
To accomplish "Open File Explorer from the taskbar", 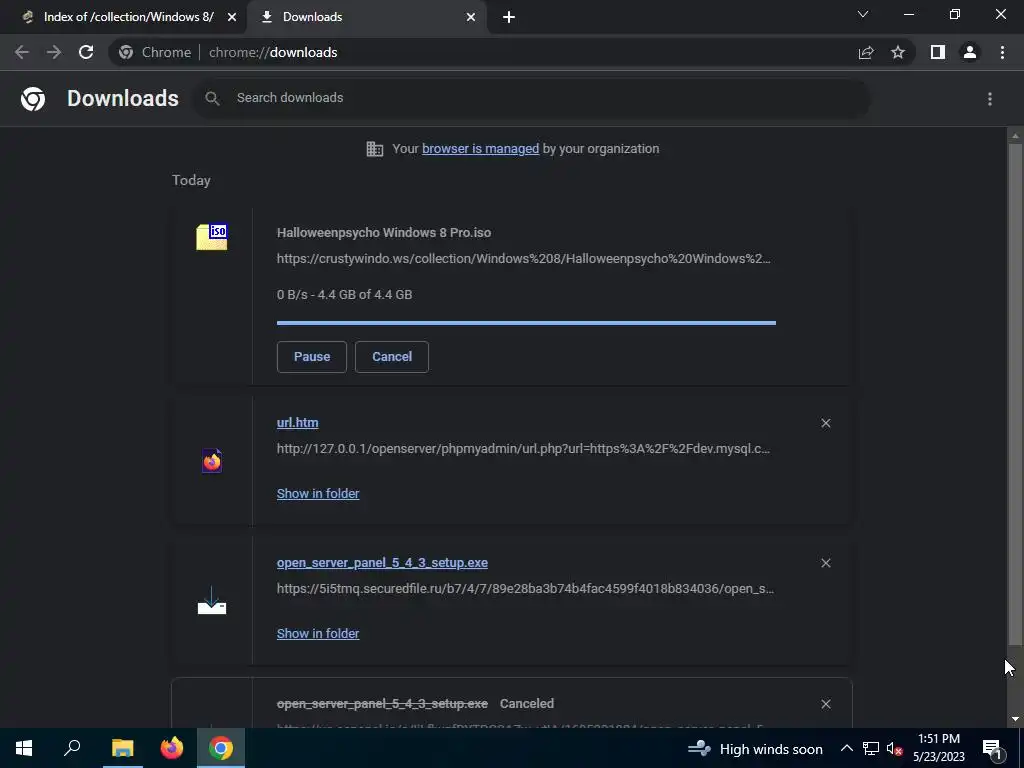I will click(x=122, y=748).
